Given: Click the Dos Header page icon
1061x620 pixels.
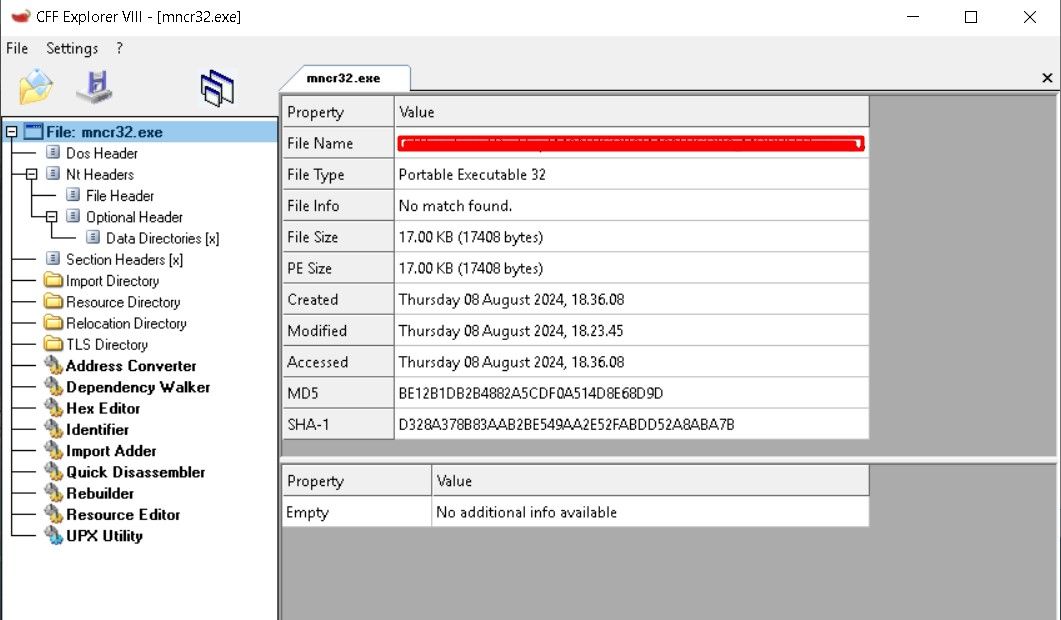Looking at the screenshot, I should pyautogui.click(x=53, y=152).
